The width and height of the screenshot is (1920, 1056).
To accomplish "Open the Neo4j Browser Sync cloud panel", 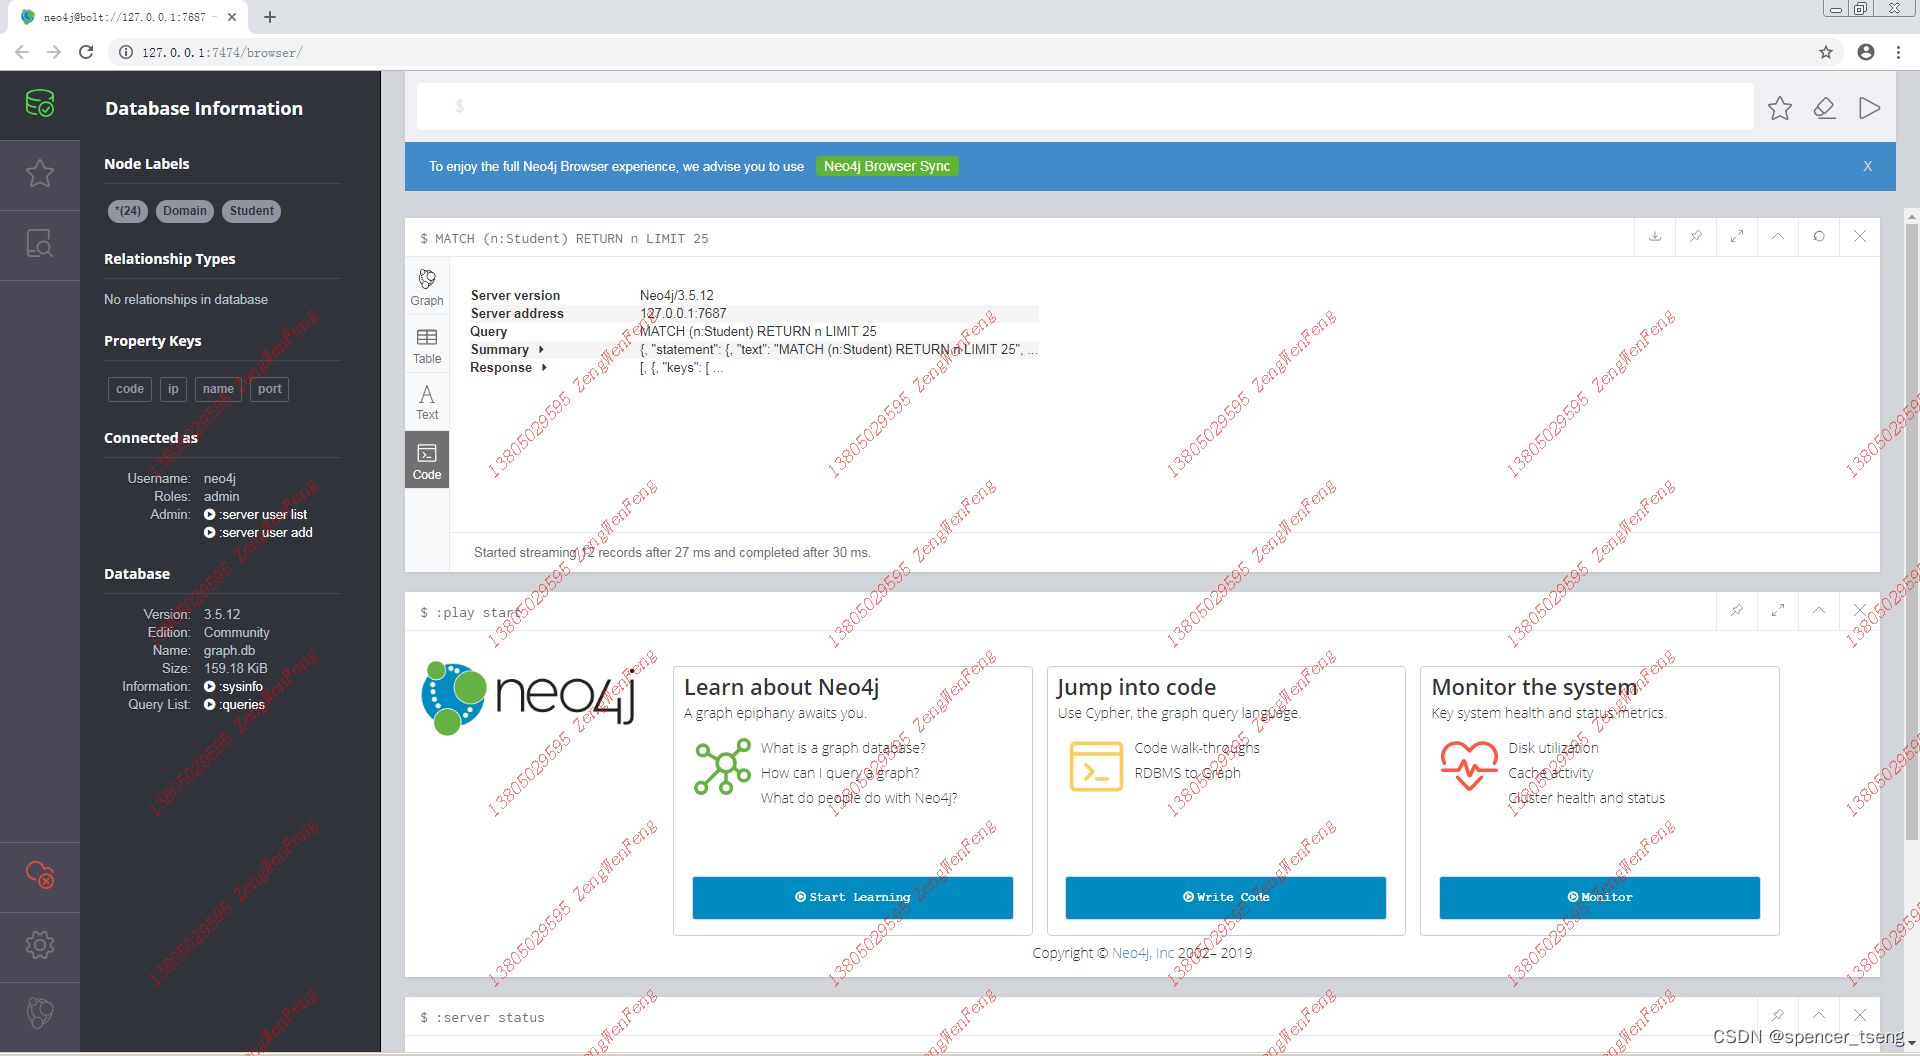I will pyautogui.click(x=40, y=876).
